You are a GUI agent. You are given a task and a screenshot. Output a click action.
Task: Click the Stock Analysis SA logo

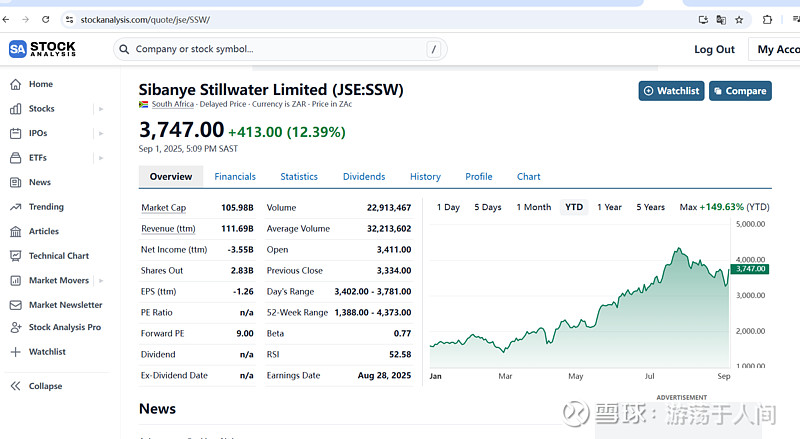[x=42, y=49]
